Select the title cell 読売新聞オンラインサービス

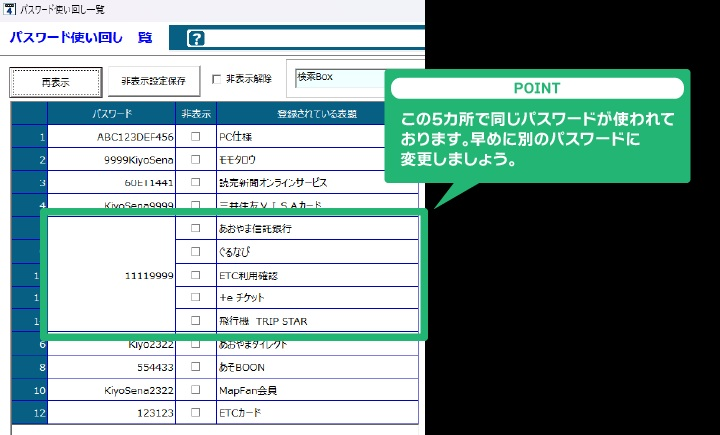[317, 182]
